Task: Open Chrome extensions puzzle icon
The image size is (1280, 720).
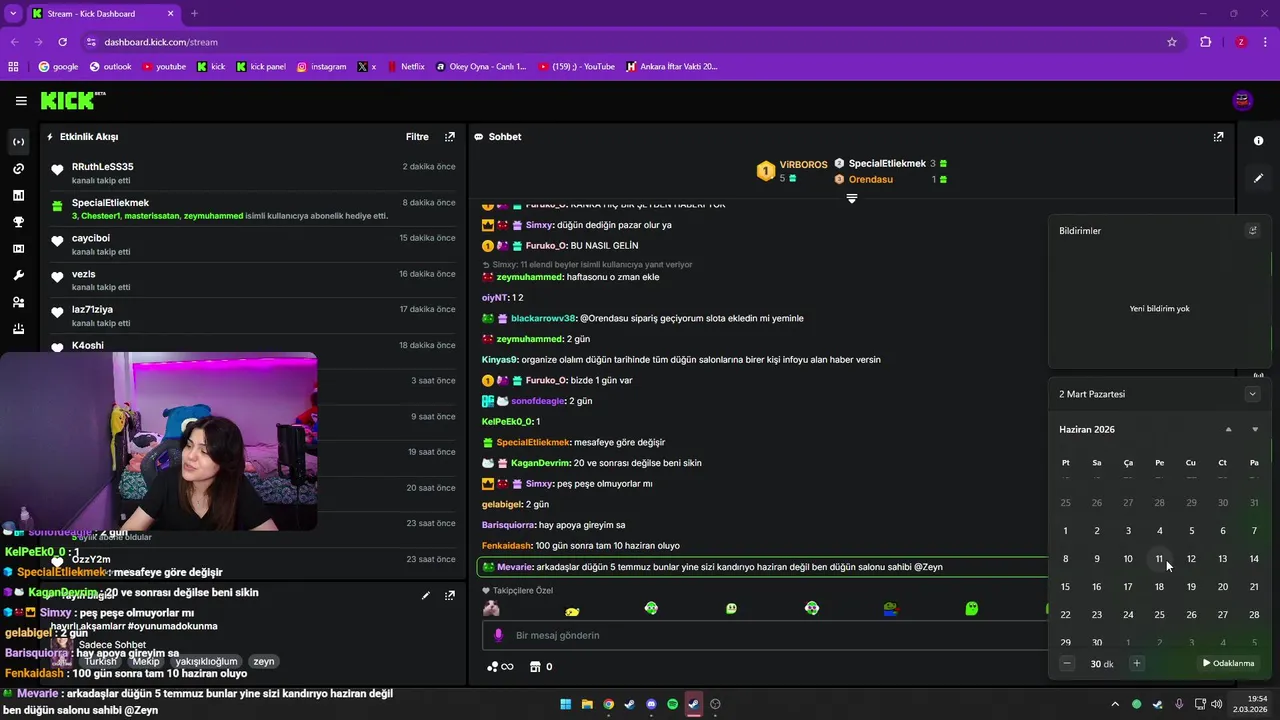Action: [1205, 42]
